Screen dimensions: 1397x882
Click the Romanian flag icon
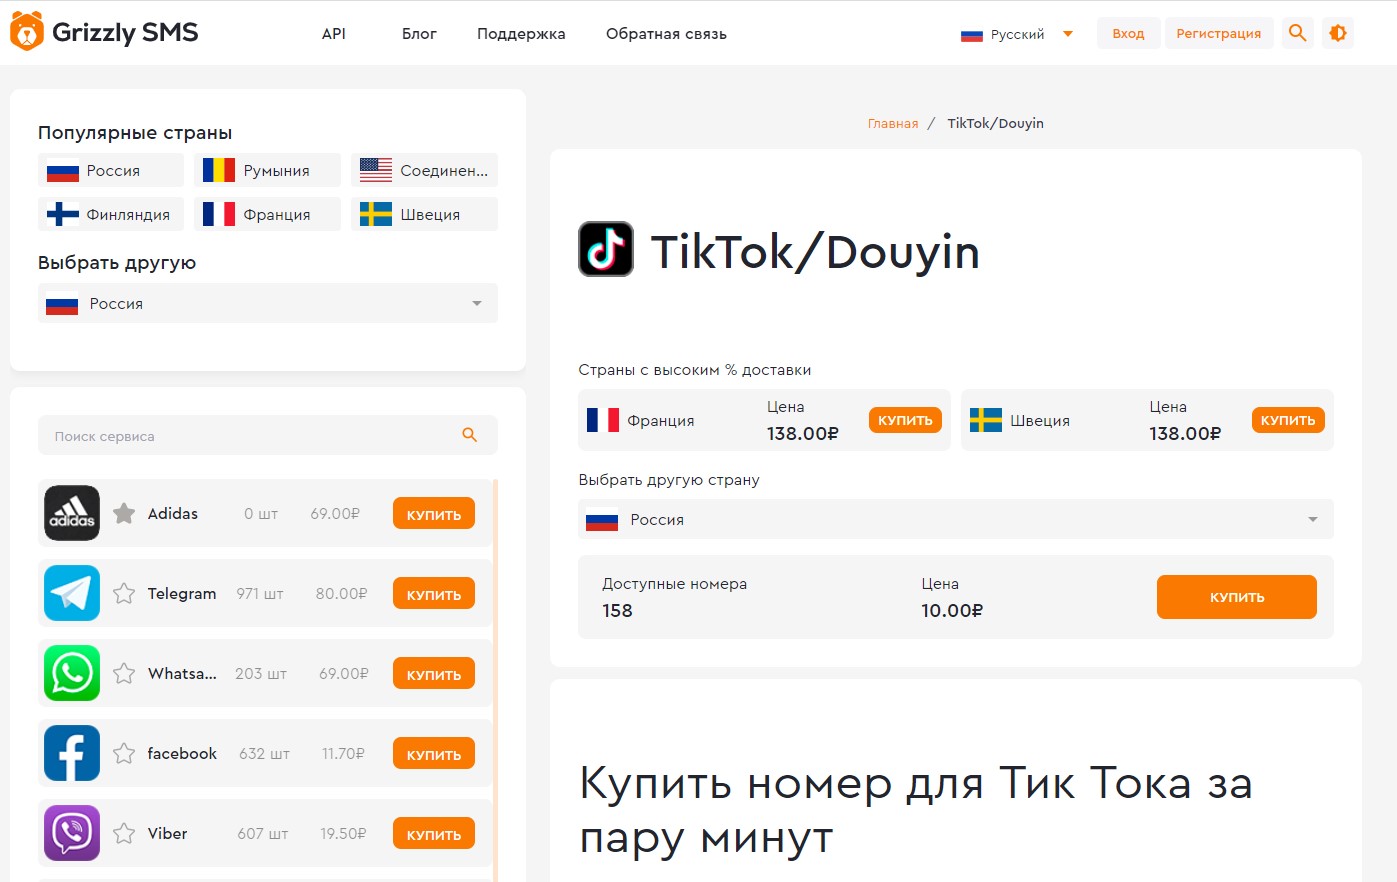(219, 170)
